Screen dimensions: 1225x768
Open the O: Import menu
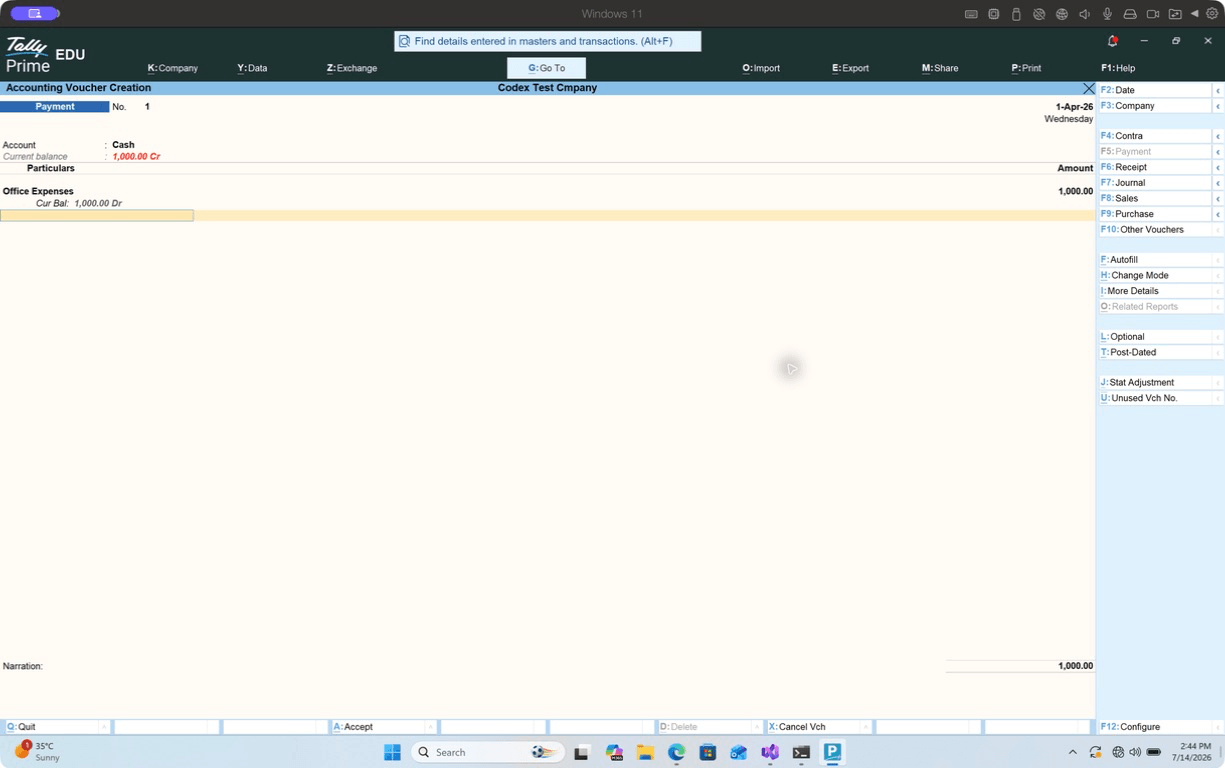coord(761,68)
